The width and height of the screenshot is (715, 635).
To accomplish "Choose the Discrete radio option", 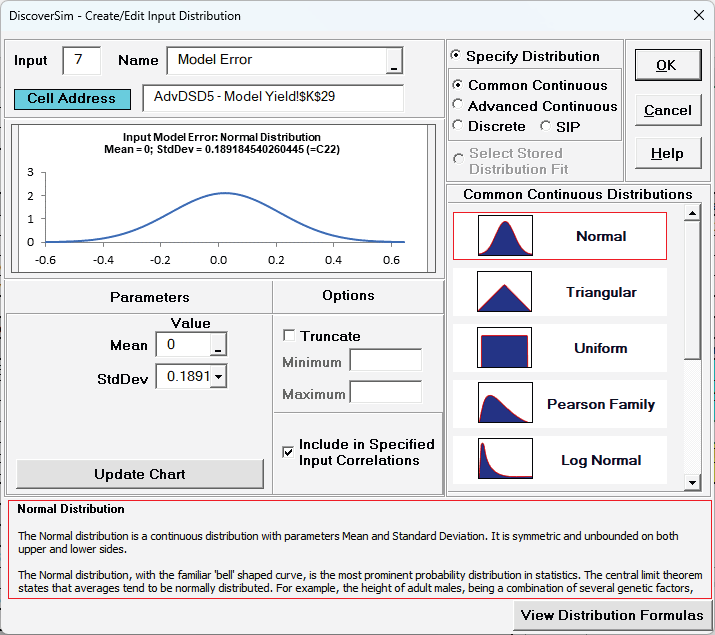I will click(458, 126).
